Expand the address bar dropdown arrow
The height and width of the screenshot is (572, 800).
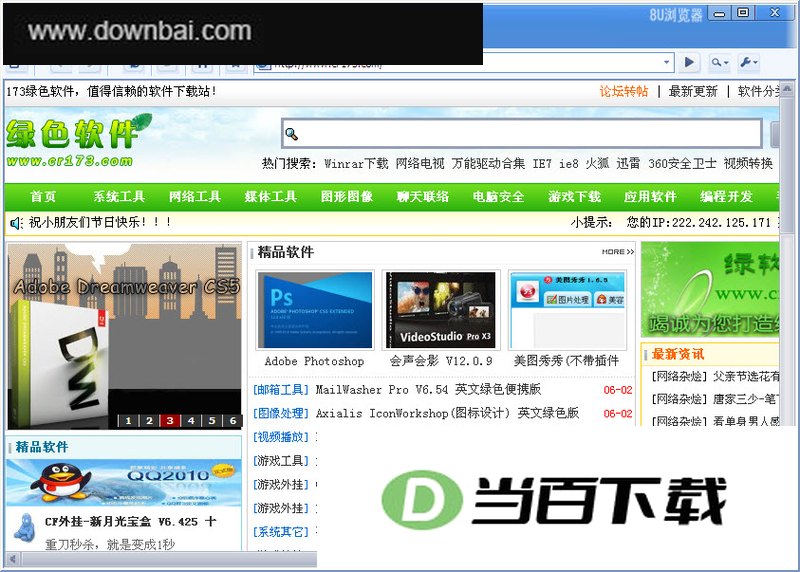pyautogui.click(x=666, y=62)
